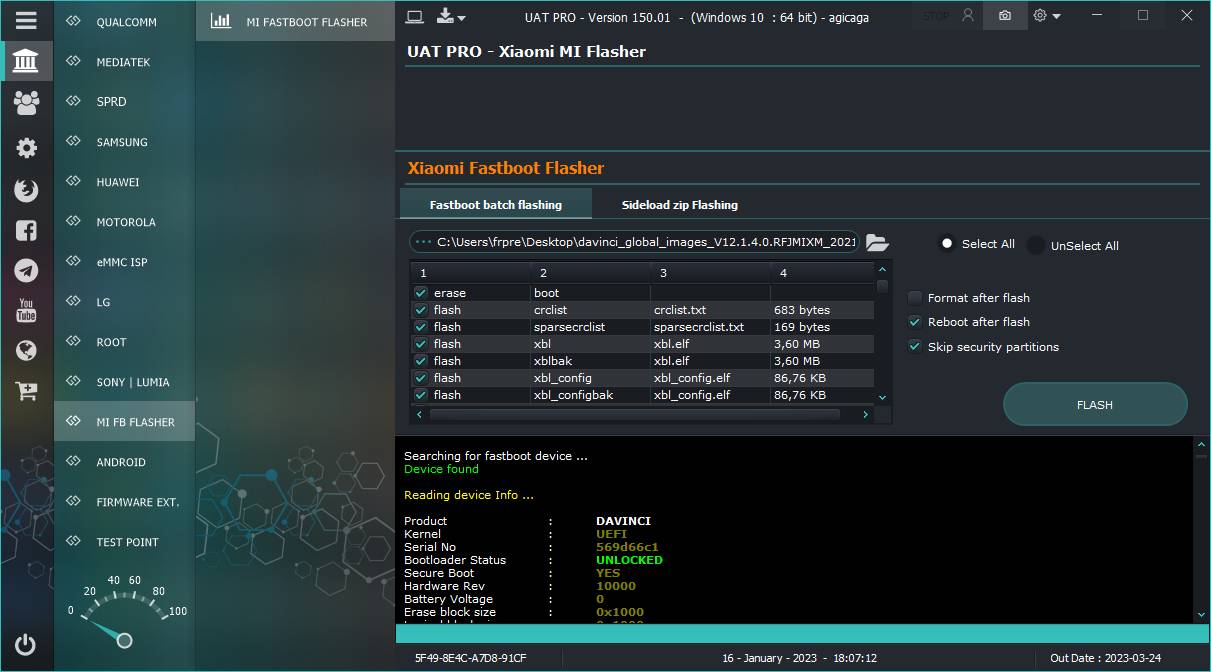Open the QUALCOMM module
The image size is (1211, 672).
125,22
